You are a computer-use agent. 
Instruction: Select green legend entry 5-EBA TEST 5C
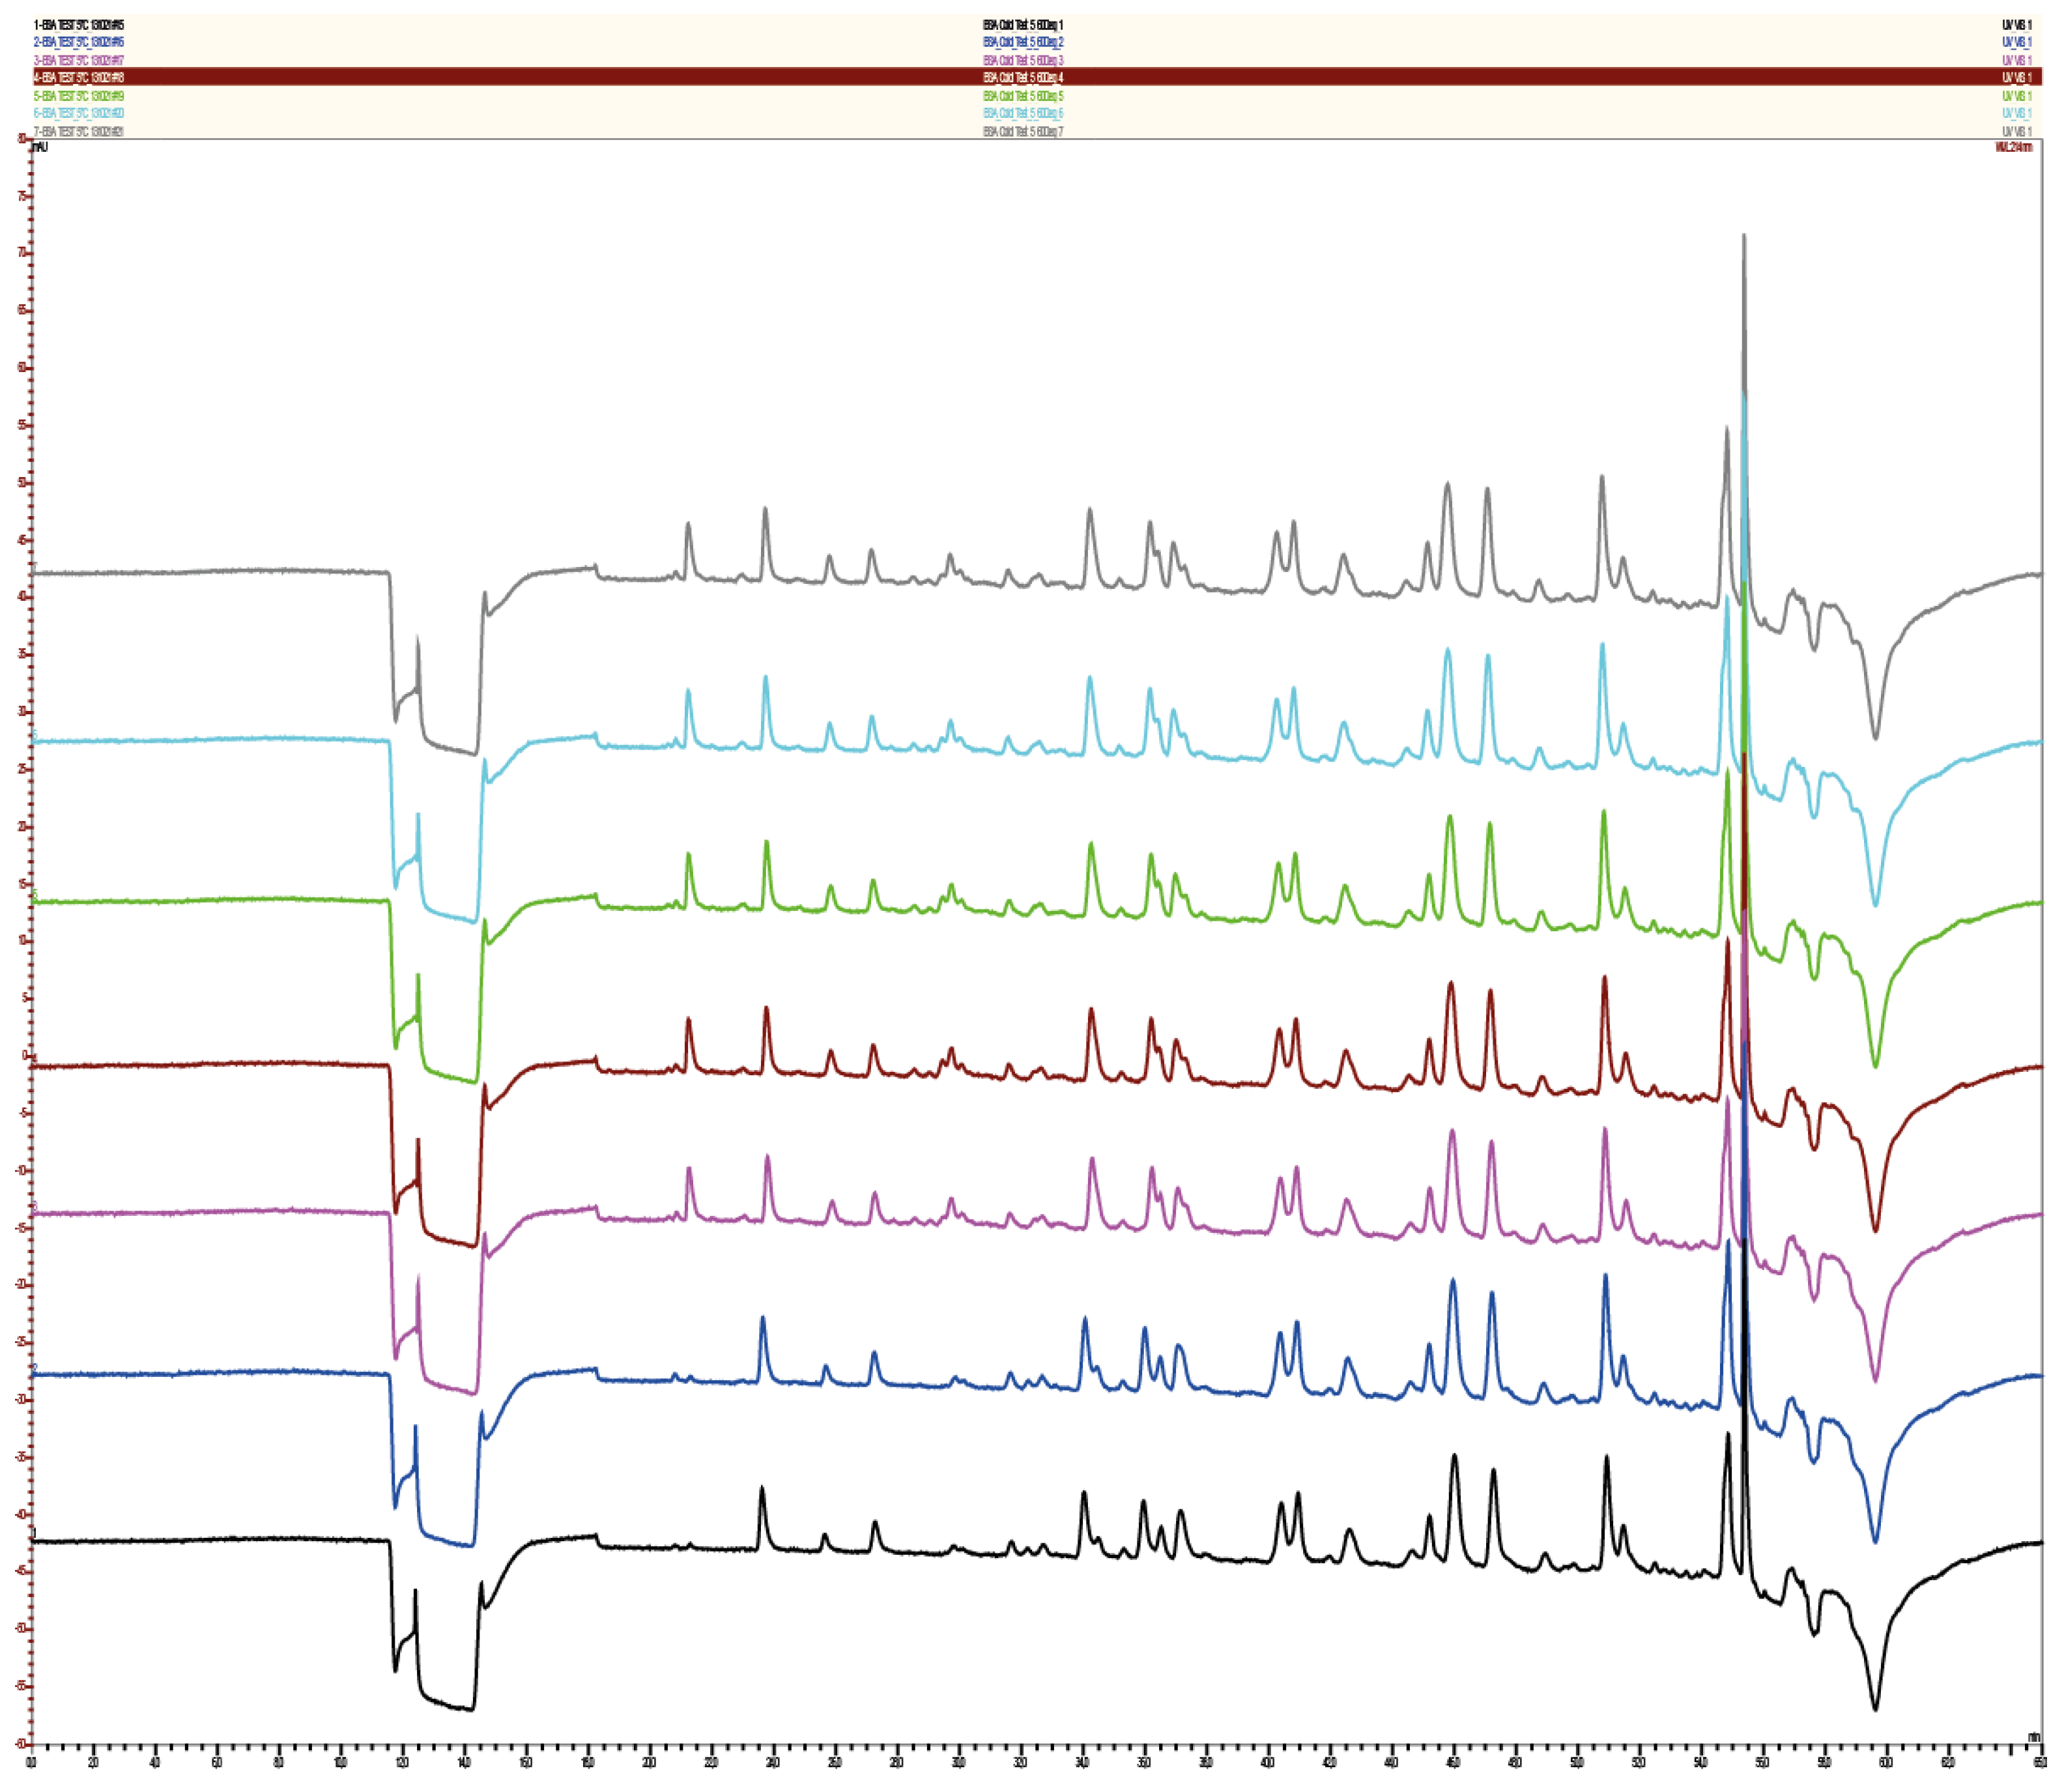[79, 96]
